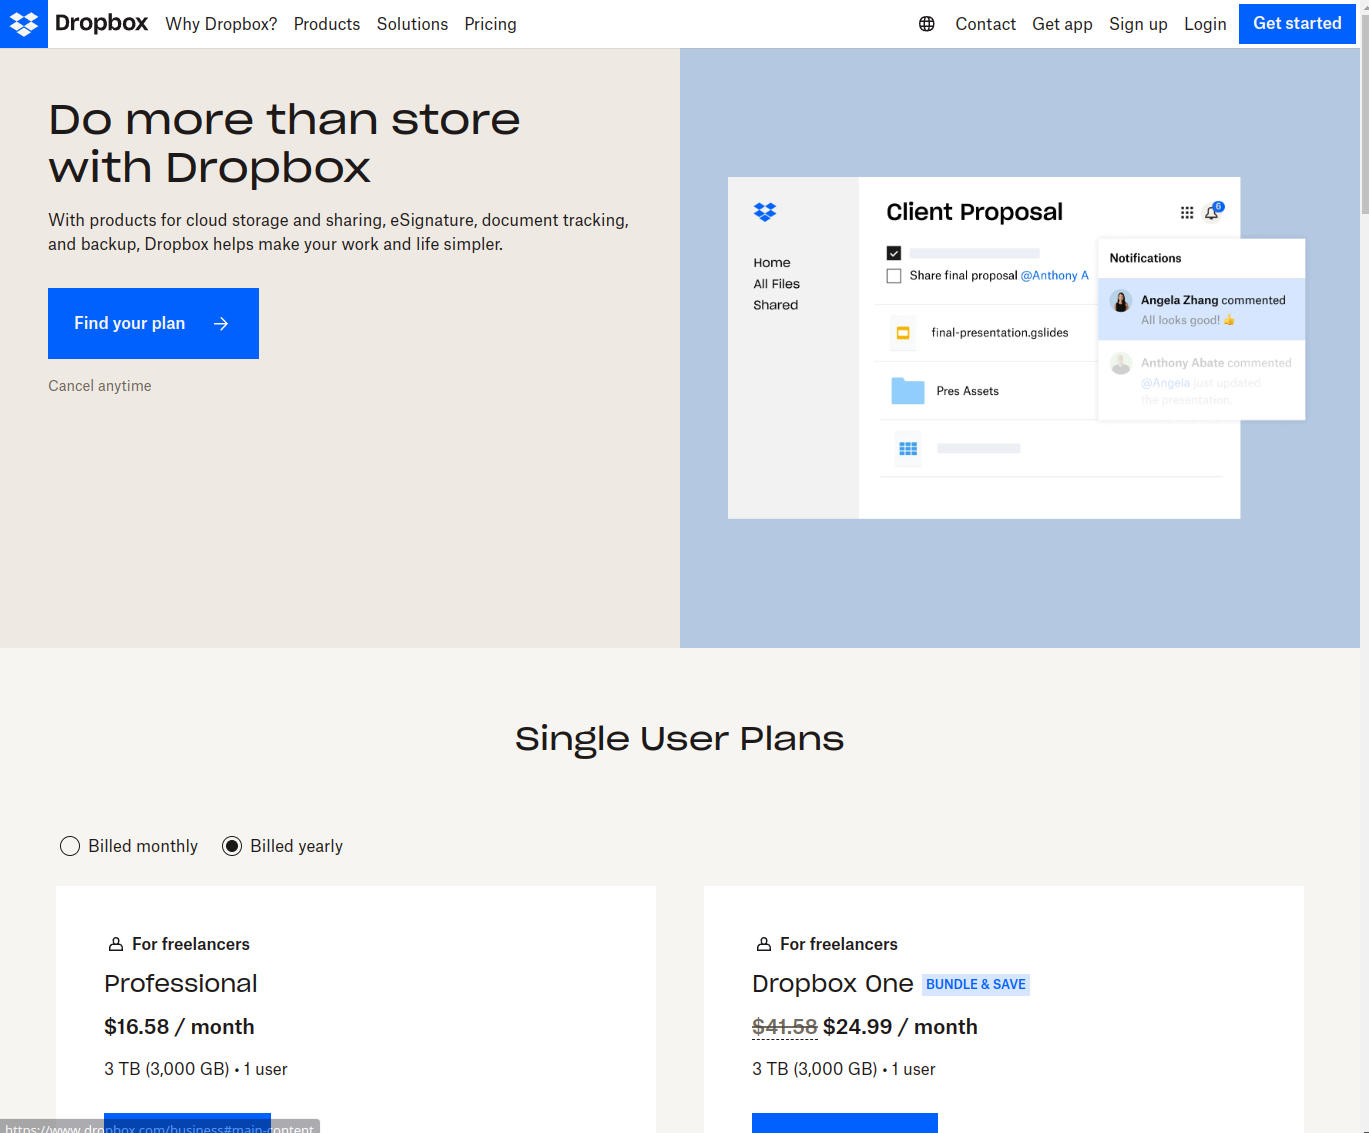Click the Professional plan title
The width and height of the screenshot is (1369, 1133).
tap(181, 984)
